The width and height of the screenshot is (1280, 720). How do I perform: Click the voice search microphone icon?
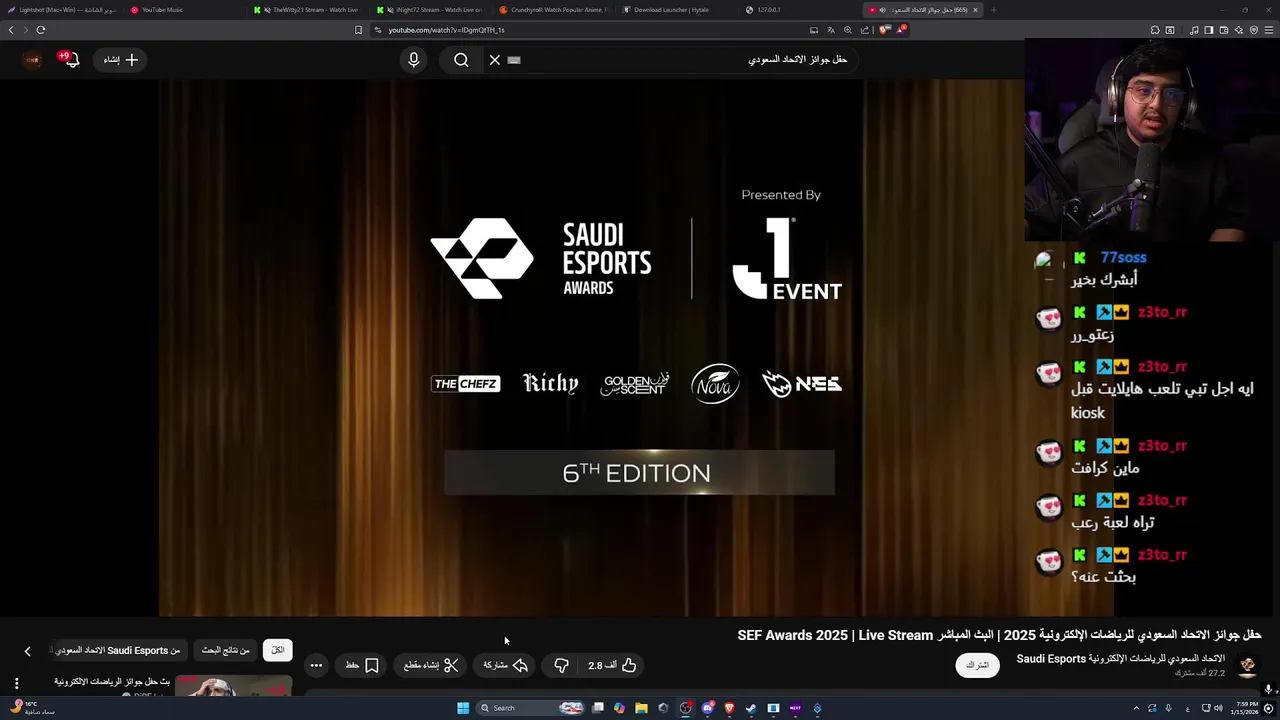[414, 60]
